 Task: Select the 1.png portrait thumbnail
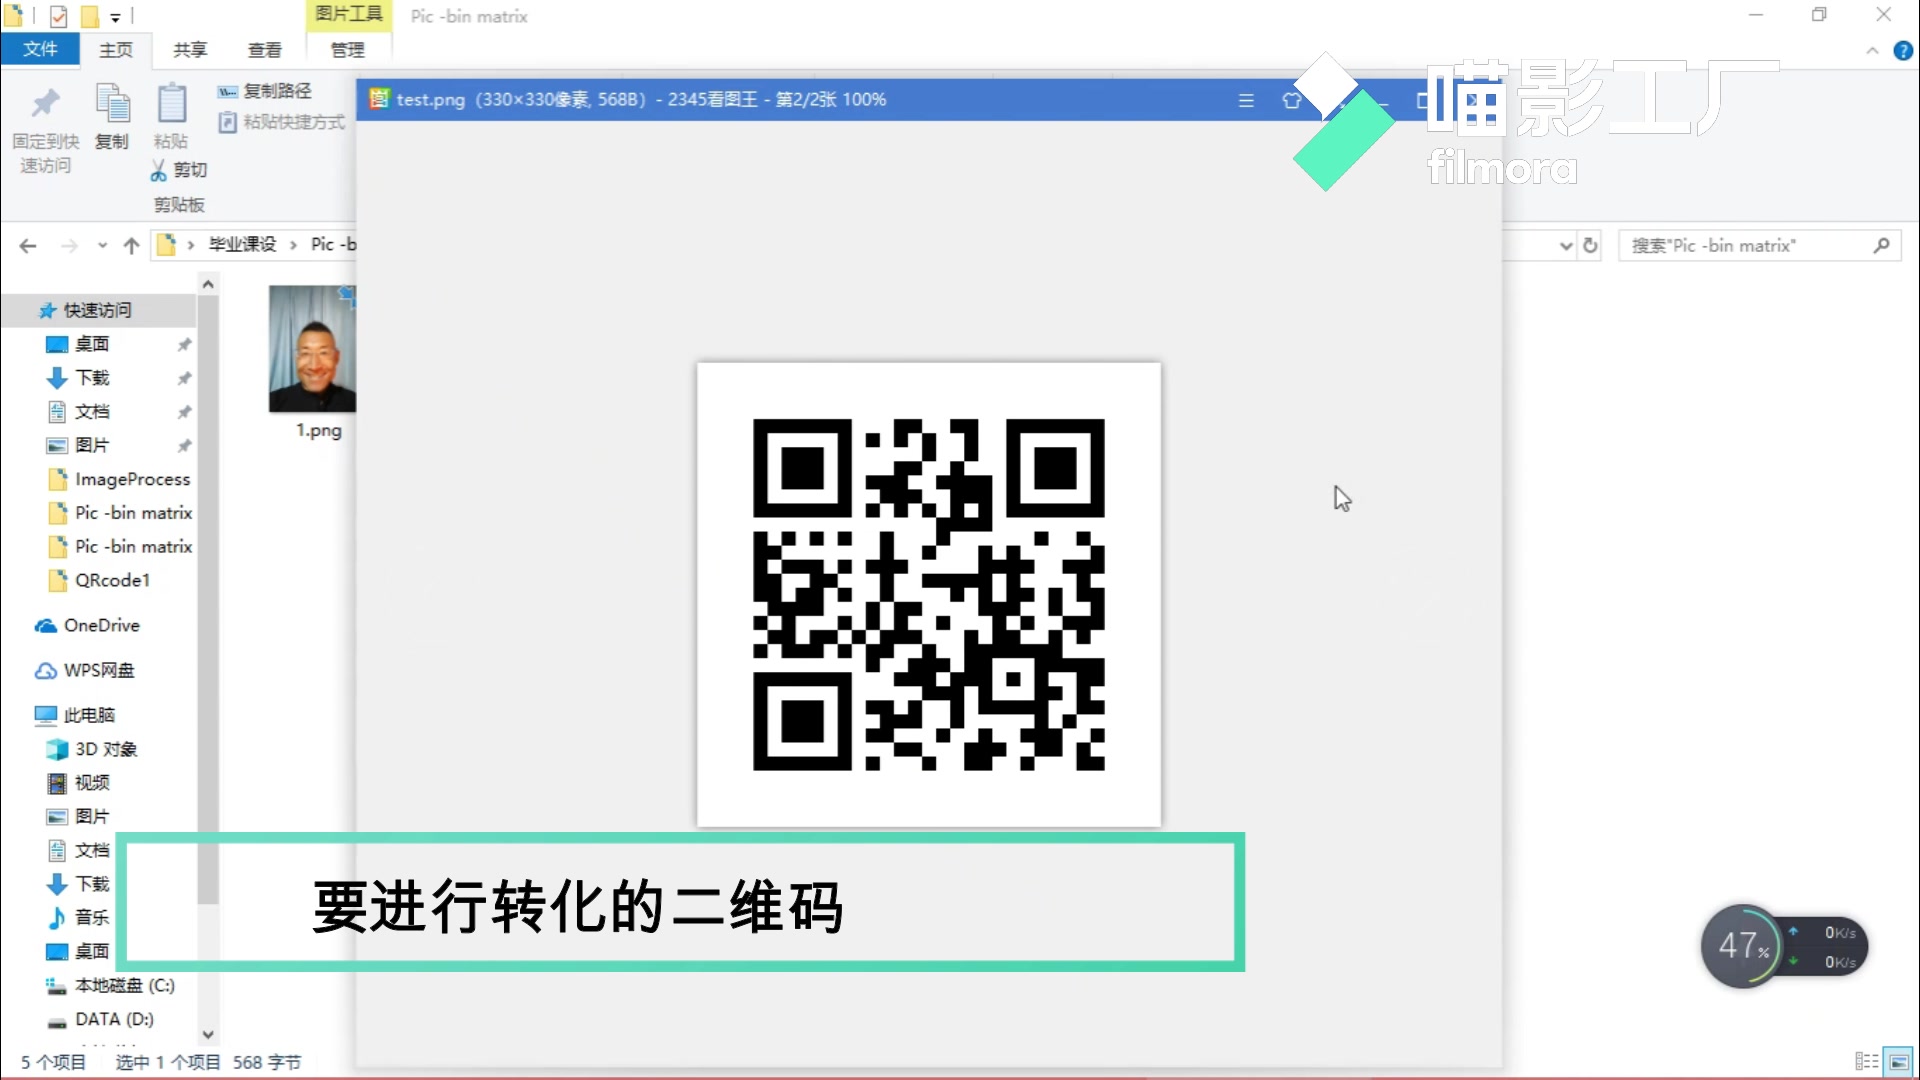(x=313, y=349)
